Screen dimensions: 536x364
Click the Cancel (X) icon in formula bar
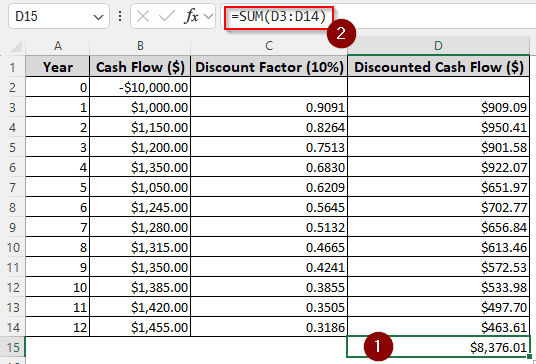coord(143,16)
